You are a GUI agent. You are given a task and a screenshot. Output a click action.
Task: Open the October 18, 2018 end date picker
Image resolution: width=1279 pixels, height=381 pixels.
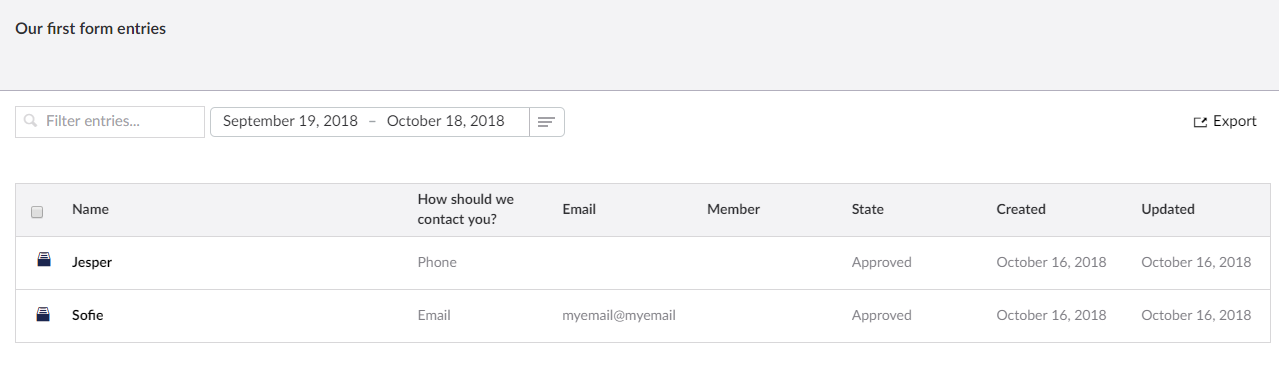[x=446, y=121]
